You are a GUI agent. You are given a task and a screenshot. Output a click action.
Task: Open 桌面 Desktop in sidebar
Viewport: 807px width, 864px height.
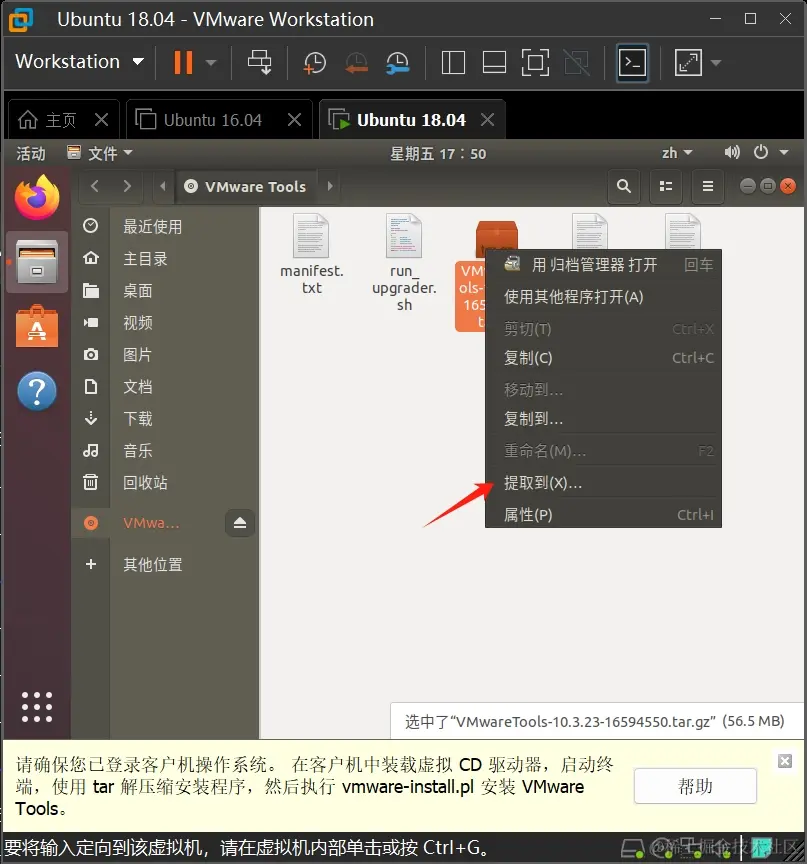(165, 290)
